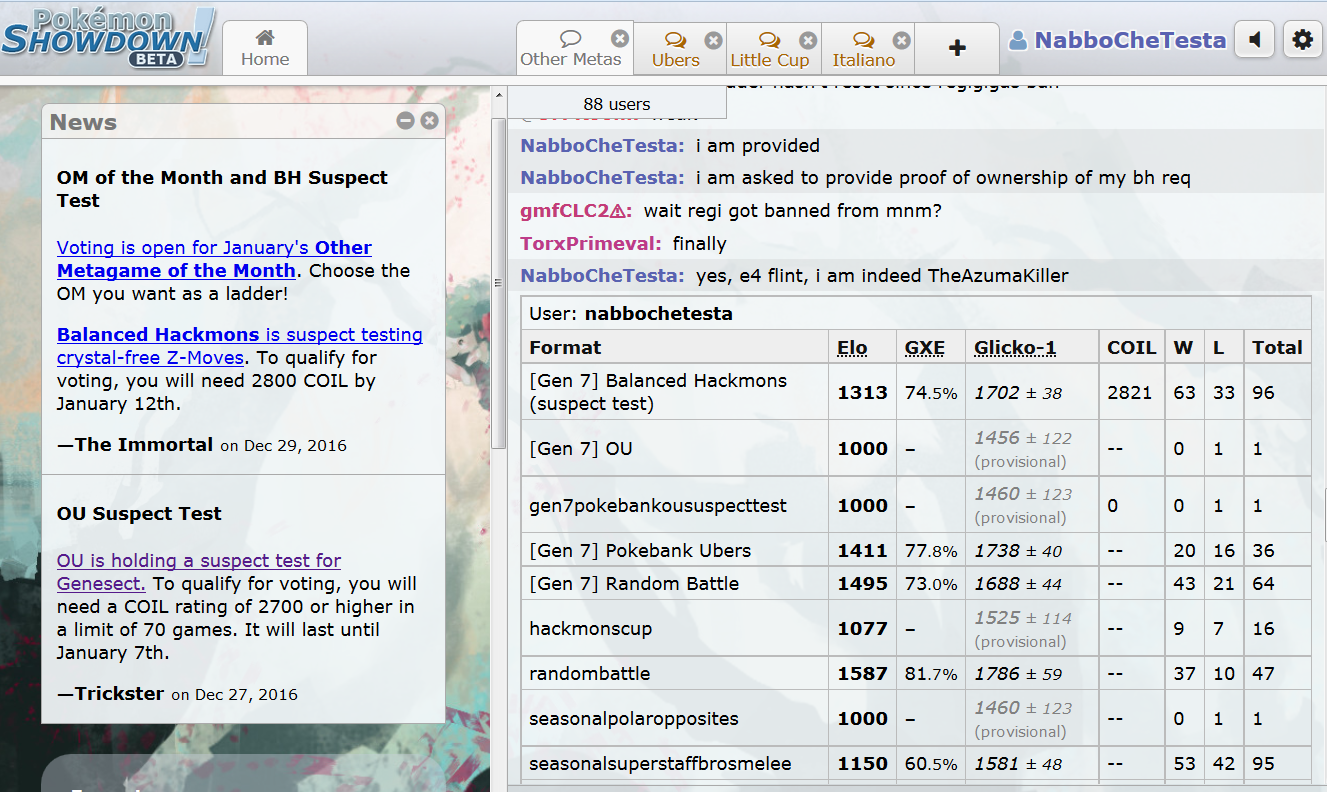Expand the 88 users list
1327x792 pixels.
tap(616, 104)
